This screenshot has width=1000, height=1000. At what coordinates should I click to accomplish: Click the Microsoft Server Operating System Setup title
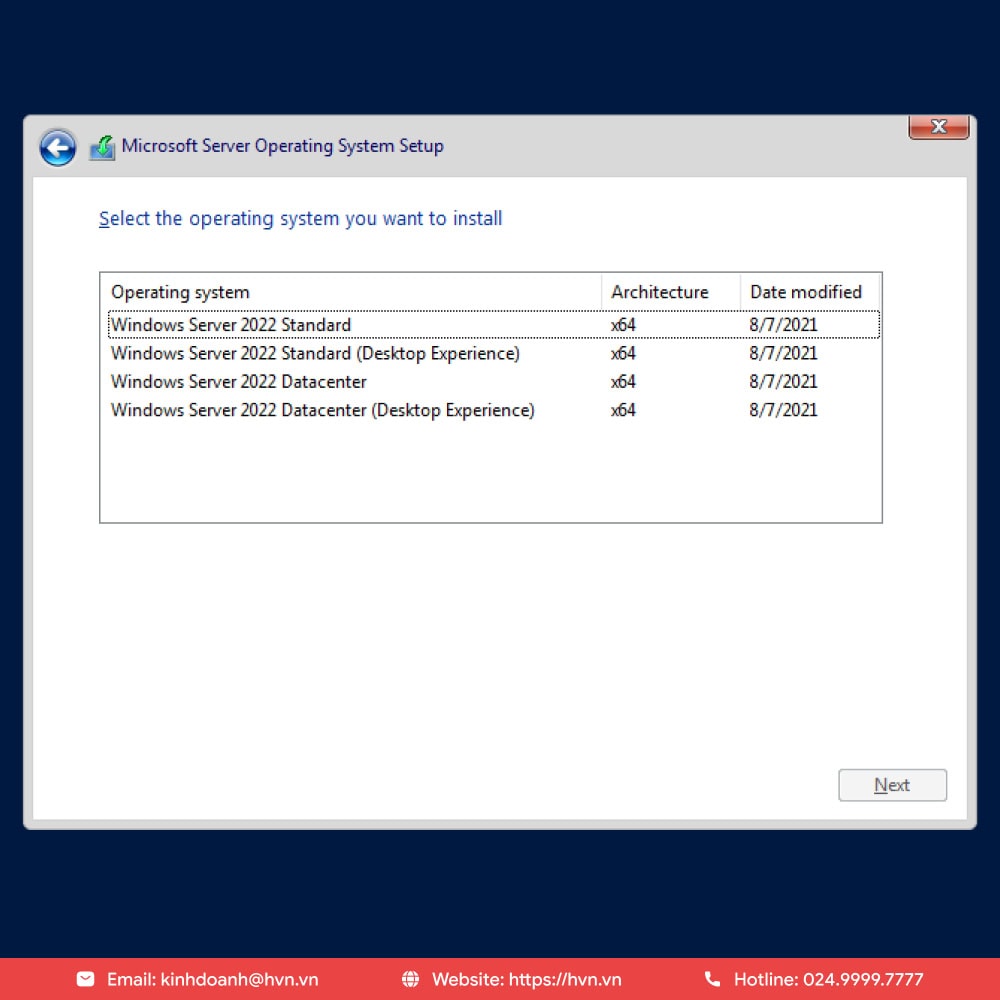(283, 146)
